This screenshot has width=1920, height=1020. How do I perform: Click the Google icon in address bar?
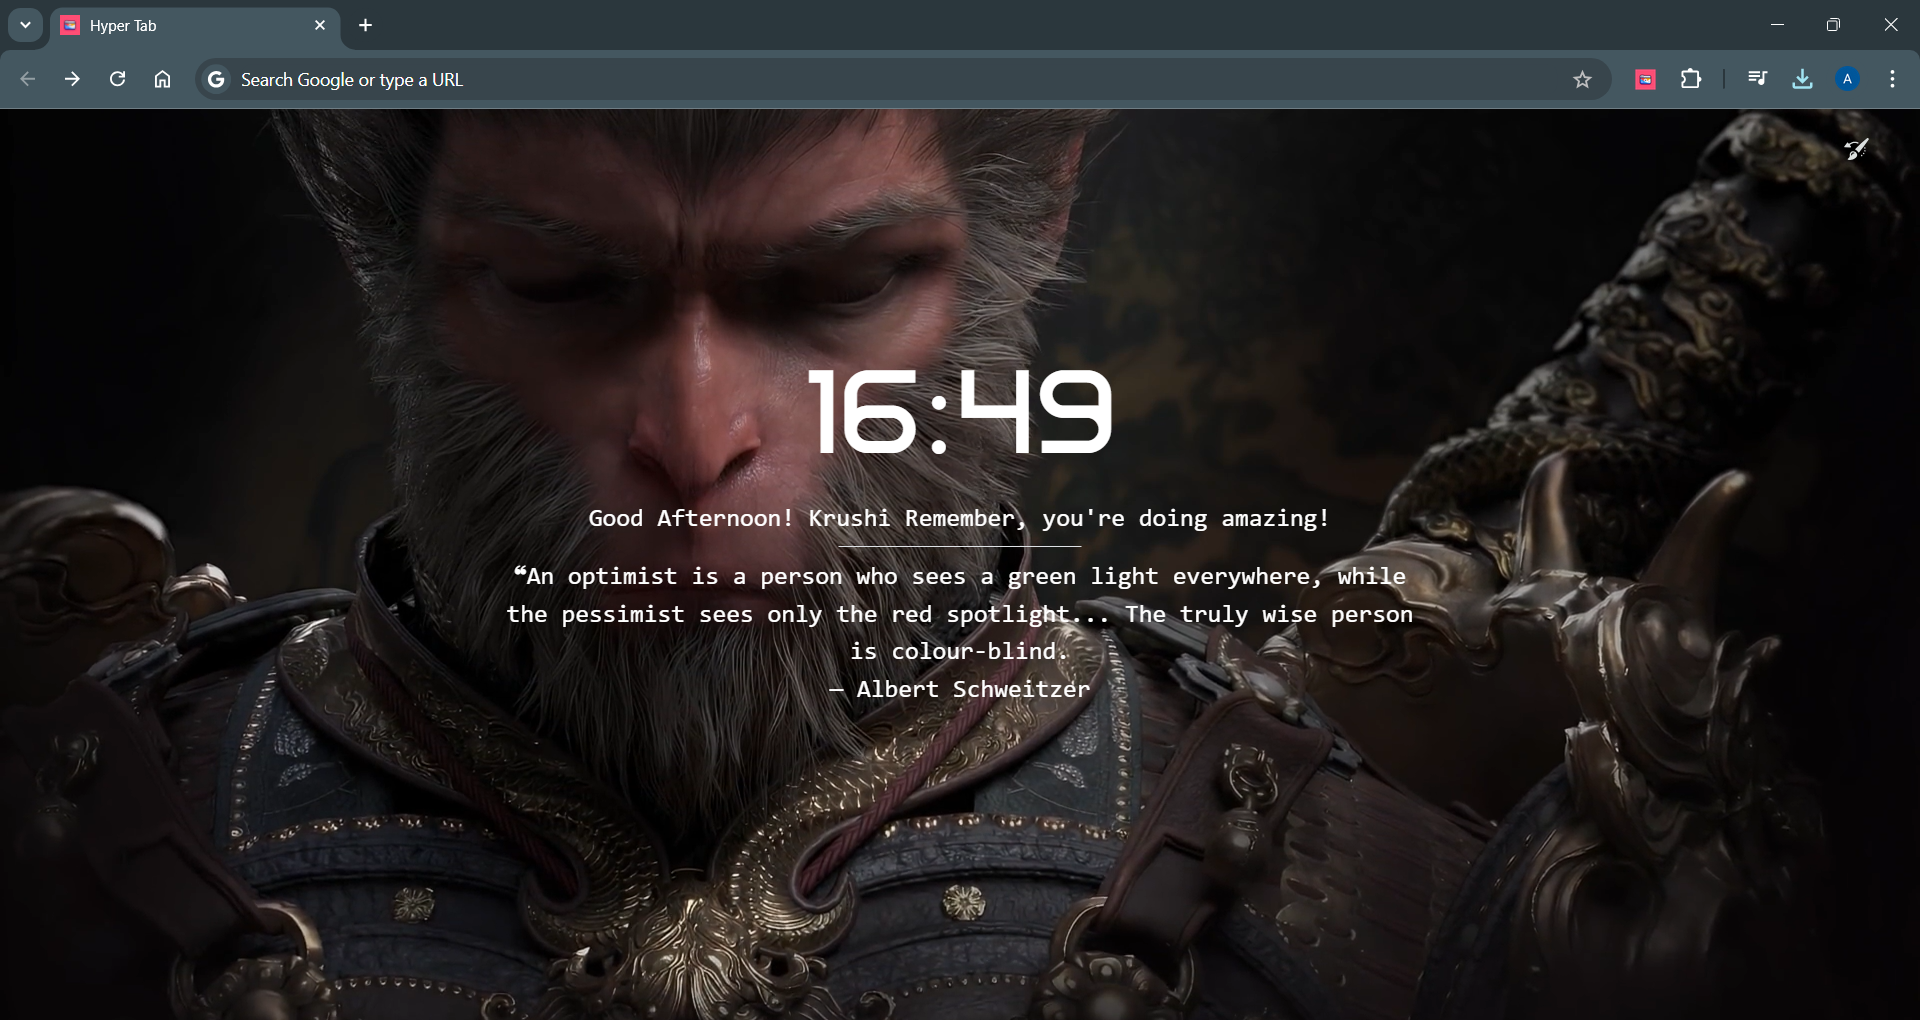(216, 79)
